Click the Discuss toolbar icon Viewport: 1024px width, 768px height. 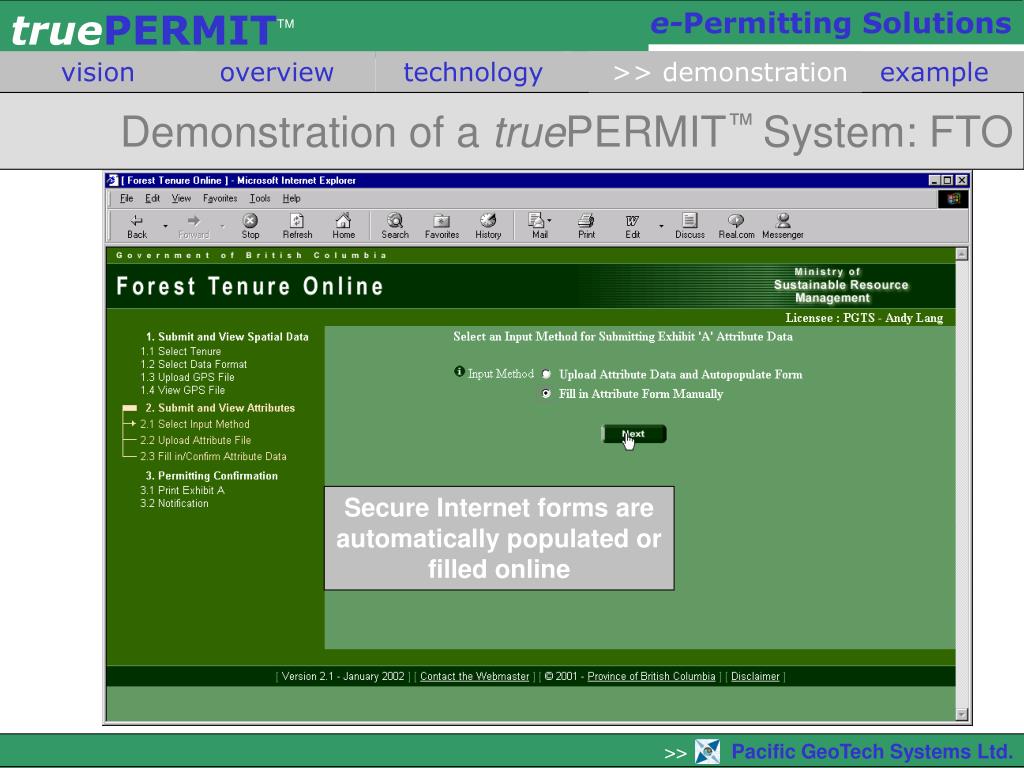[690, 226]
